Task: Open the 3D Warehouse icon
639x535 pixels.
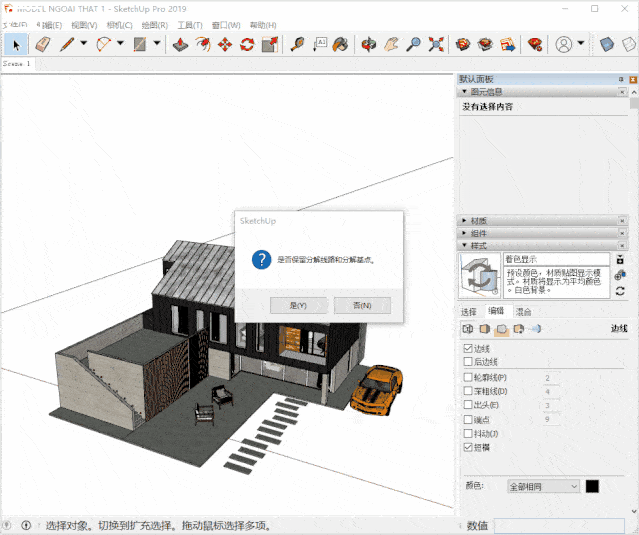Action: coord(463,44)
